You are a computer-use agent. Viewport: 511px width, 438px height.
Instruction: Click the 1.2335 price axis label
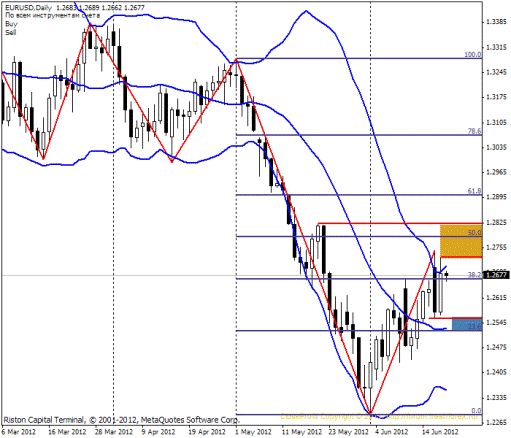click(496, 398)
